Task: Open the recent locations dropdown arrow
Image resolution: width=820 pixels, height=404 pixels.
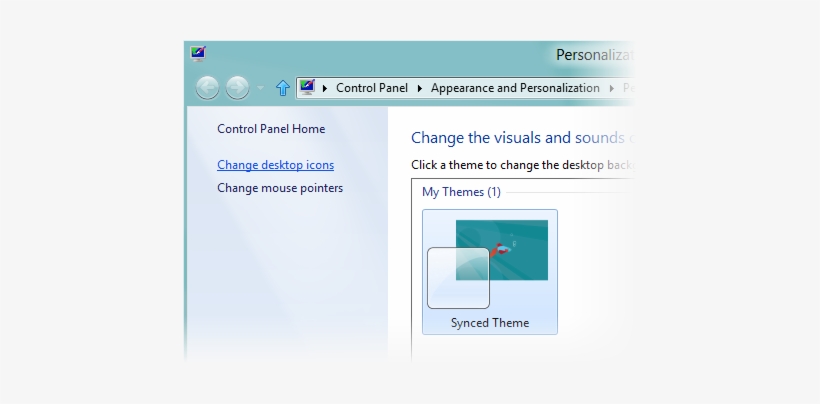Action: click(260, 88)
